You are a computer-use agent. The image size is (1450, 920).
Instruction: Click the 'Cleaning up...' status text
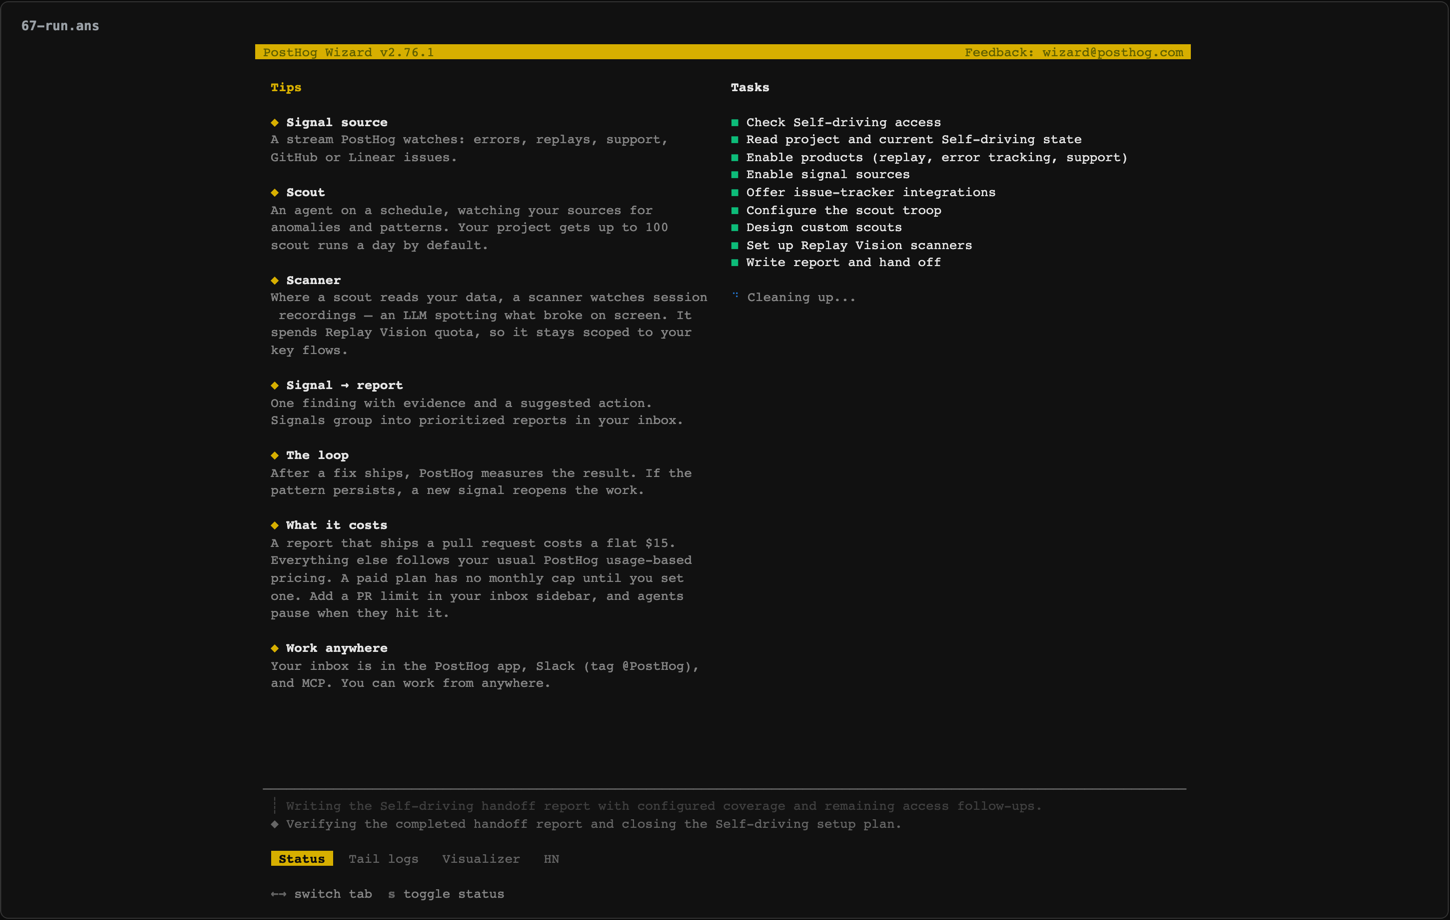pos(801,297)
